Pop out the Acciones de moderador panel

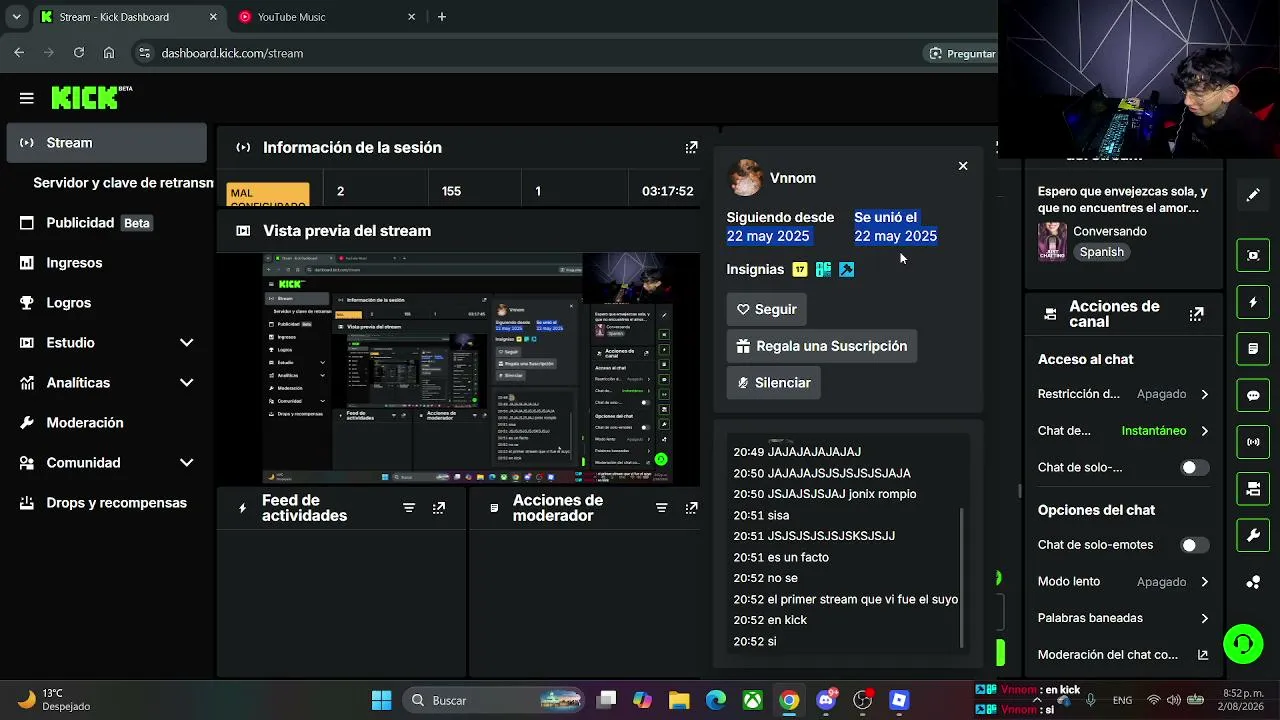click(x=691, y=508)
